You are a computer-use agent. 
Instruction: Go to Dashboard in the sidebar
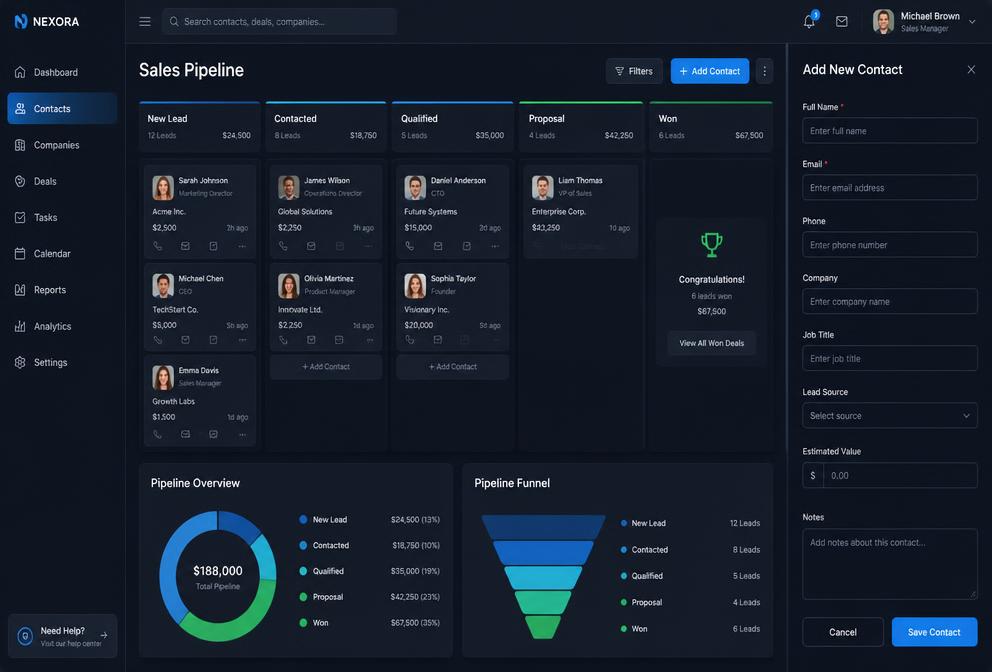pos(62,72)
